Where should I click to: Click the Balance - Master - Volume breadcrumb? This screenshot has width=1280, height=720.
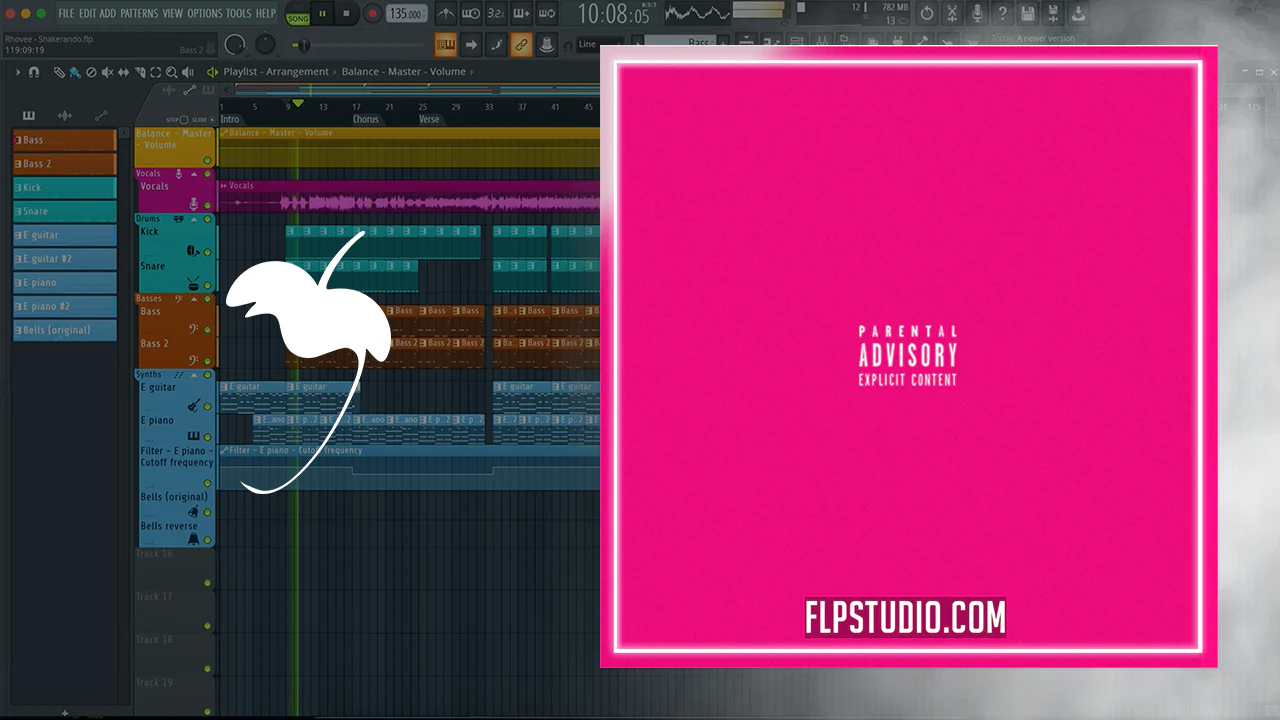pos(404,72)
